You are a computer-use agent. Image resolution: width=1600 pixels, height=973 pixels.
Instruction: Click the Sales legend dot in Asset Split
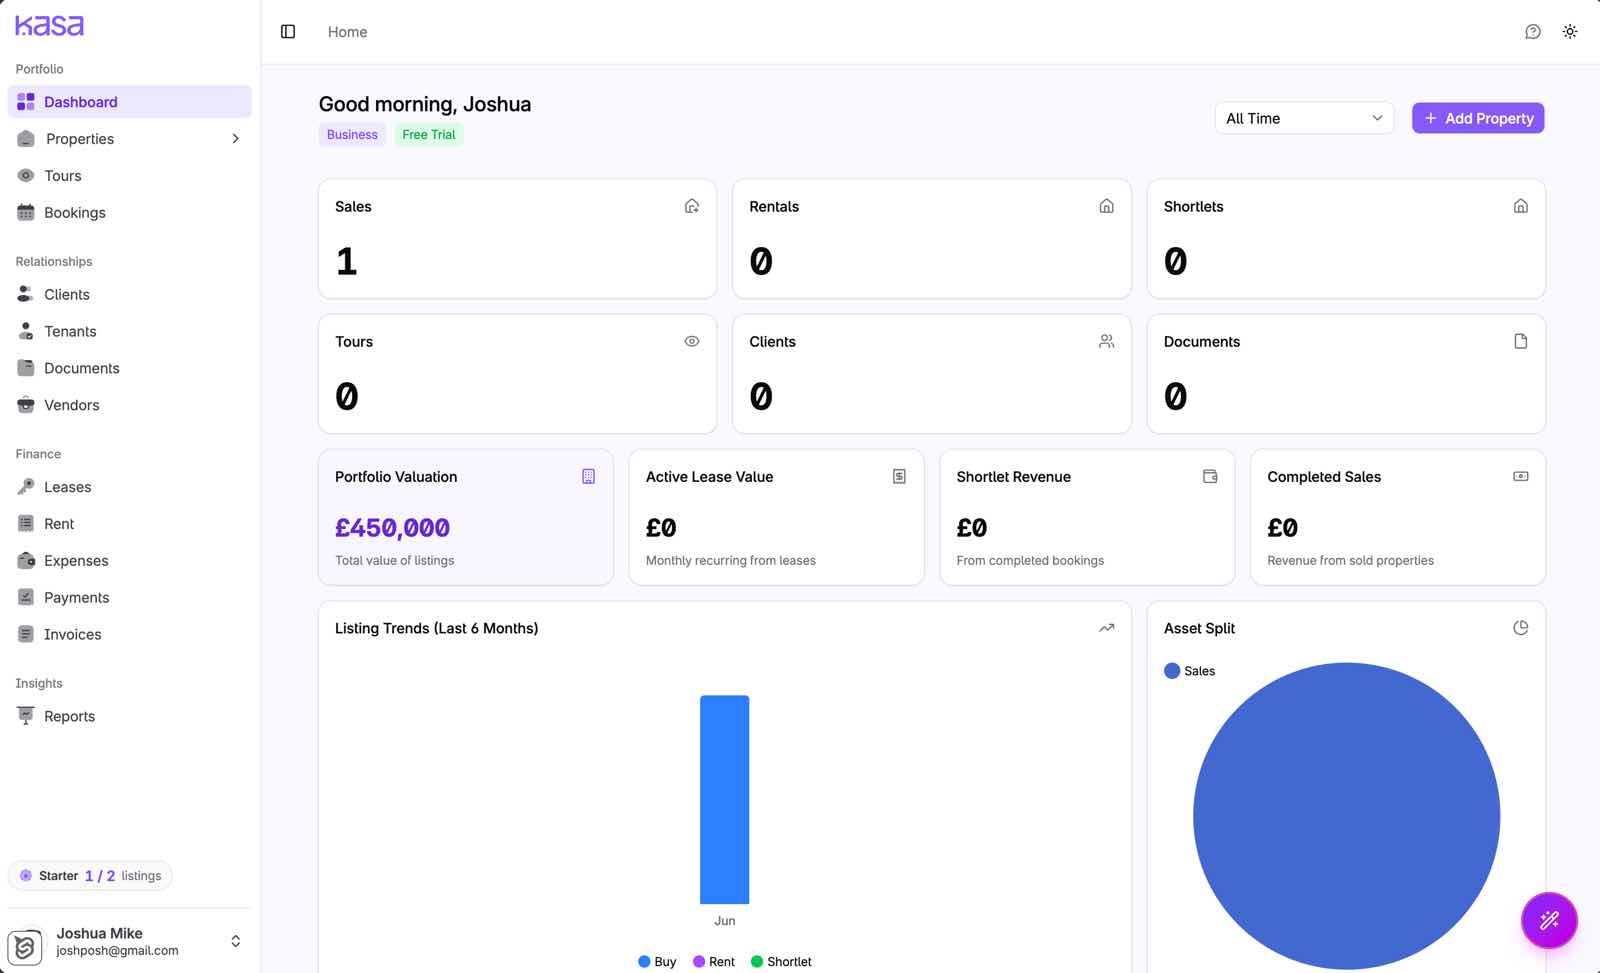[x=1172, y=671]
